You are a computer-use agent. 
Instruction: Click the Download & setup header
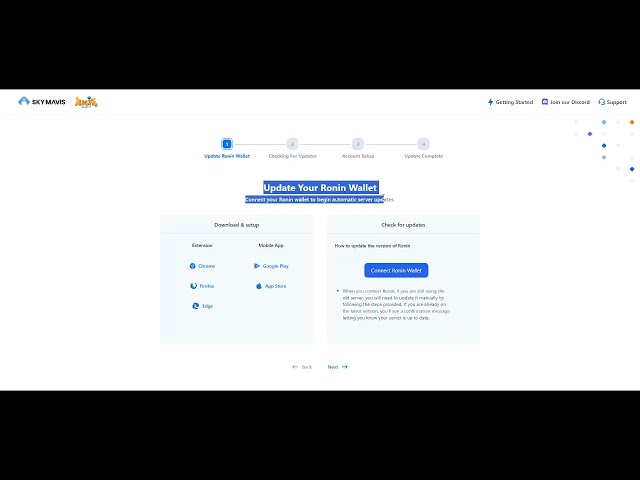[x=236, y=225]
